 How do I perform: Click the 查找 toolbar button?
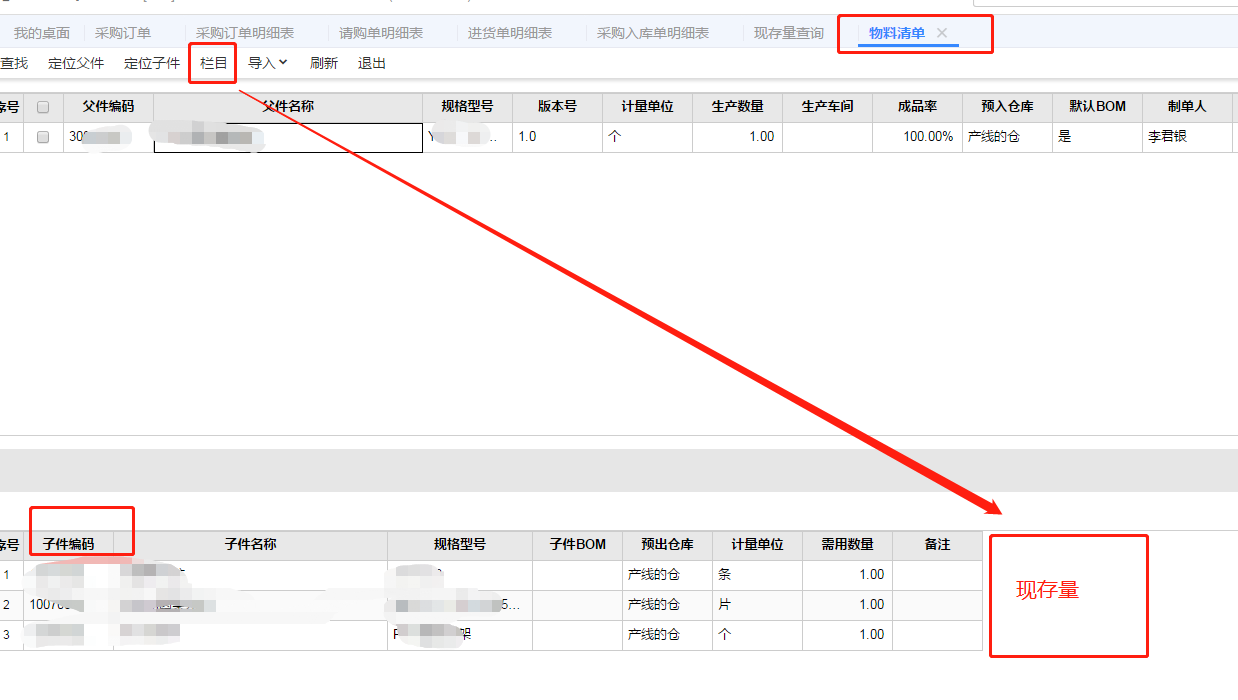pyautogui.click(x=14, y=63)
